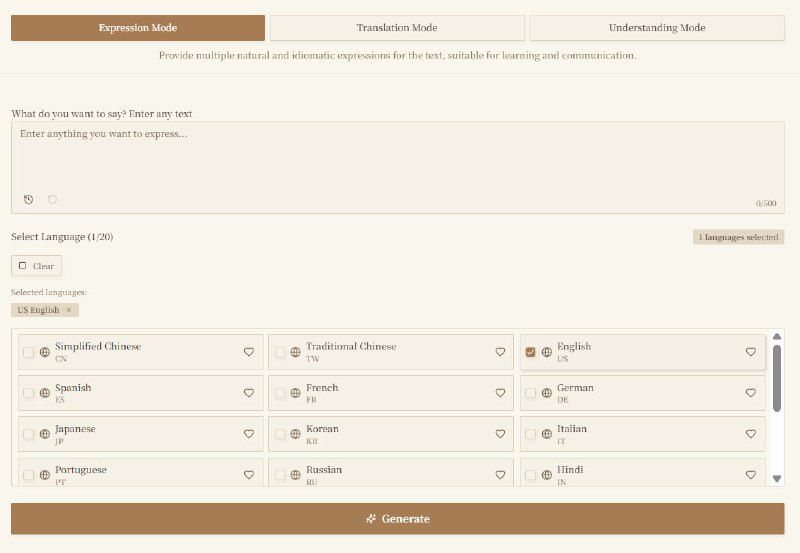Click the heart icon on the Spanish row

(249, 393)
